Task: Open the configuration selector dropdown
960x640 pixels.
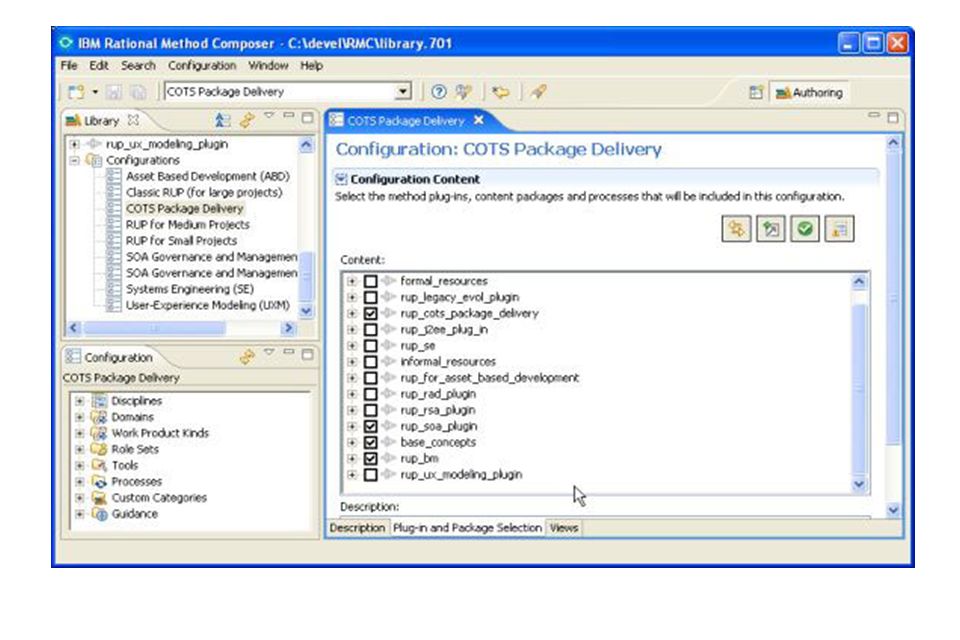Action: tap(402, 92)
